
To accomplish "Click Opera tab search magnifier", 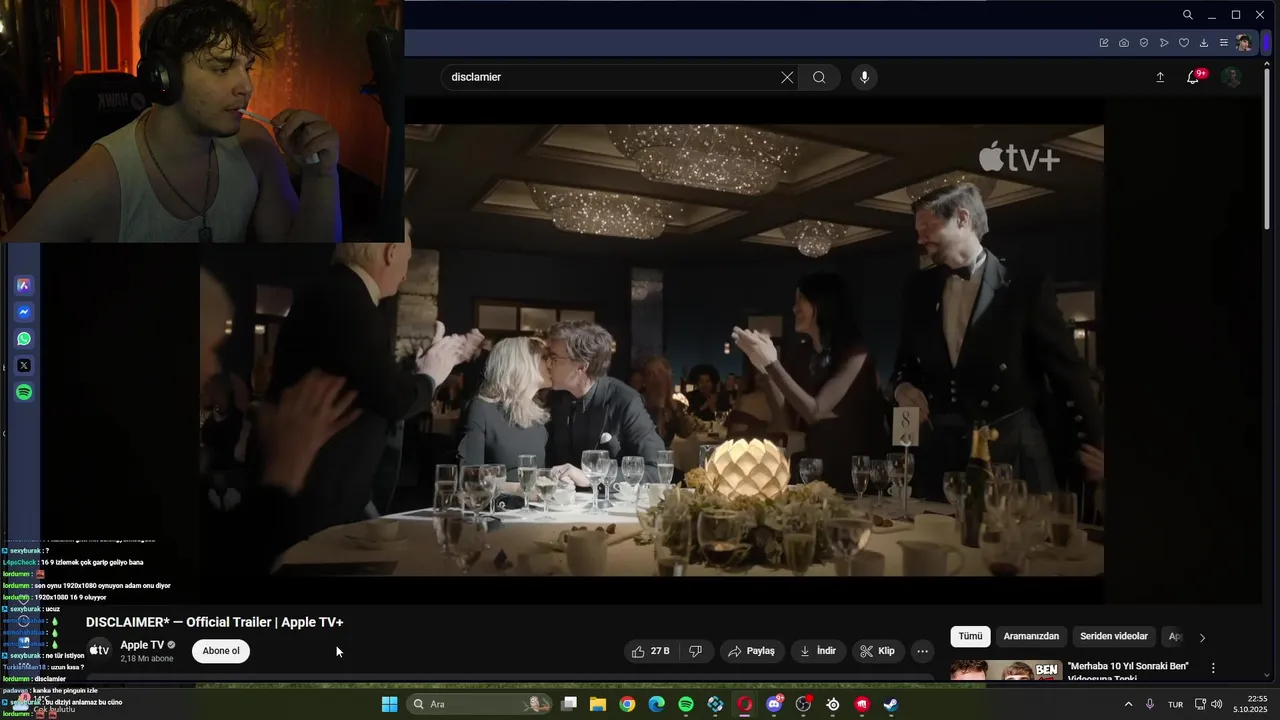I will point(1187,15).
